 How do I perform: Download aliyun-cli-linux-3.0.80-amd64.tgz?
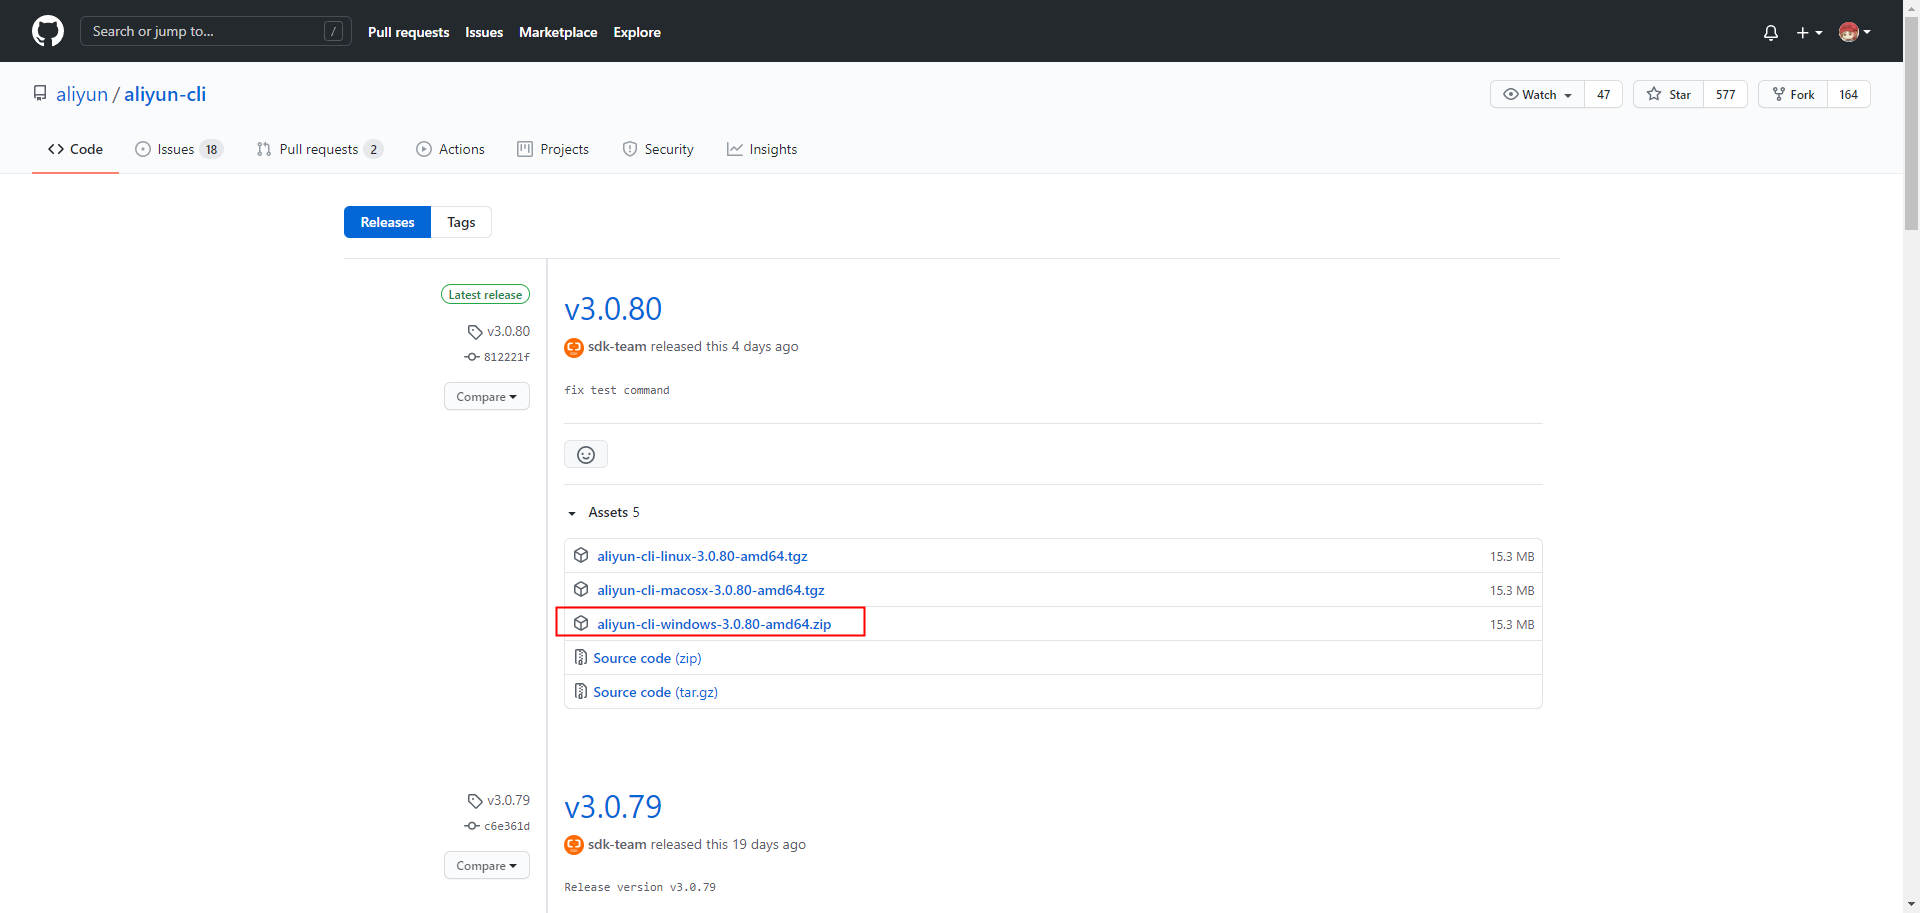[x=702, y=556]
